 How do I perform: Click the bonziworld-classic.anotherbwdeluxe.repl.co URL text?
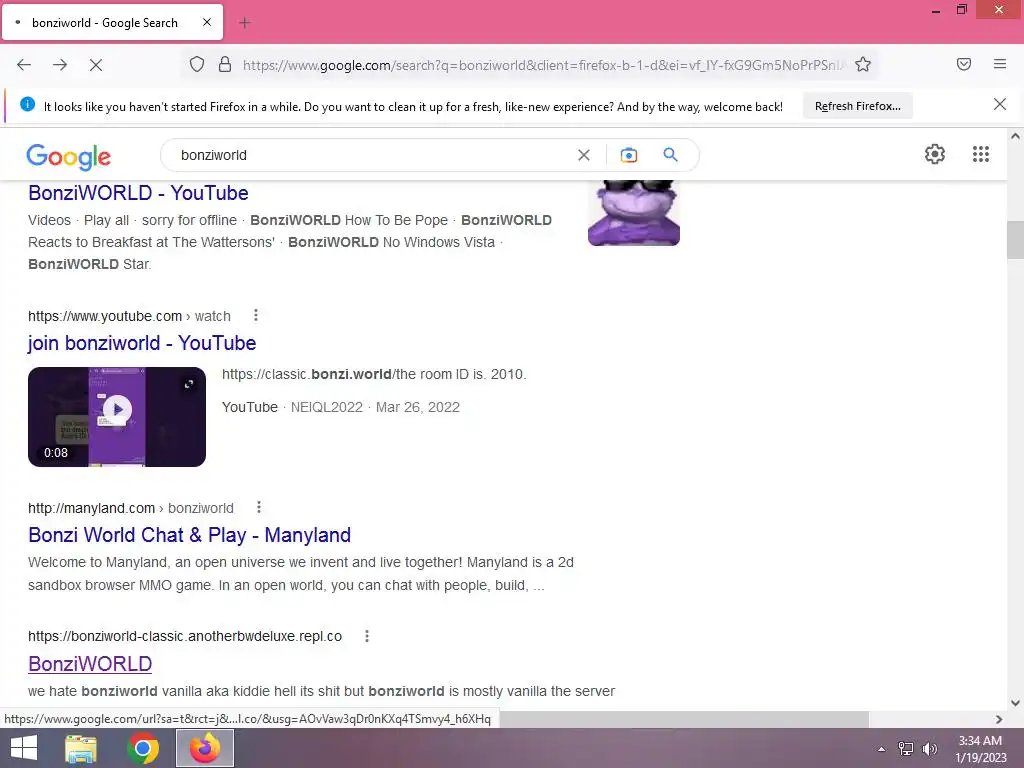[185, 636]
